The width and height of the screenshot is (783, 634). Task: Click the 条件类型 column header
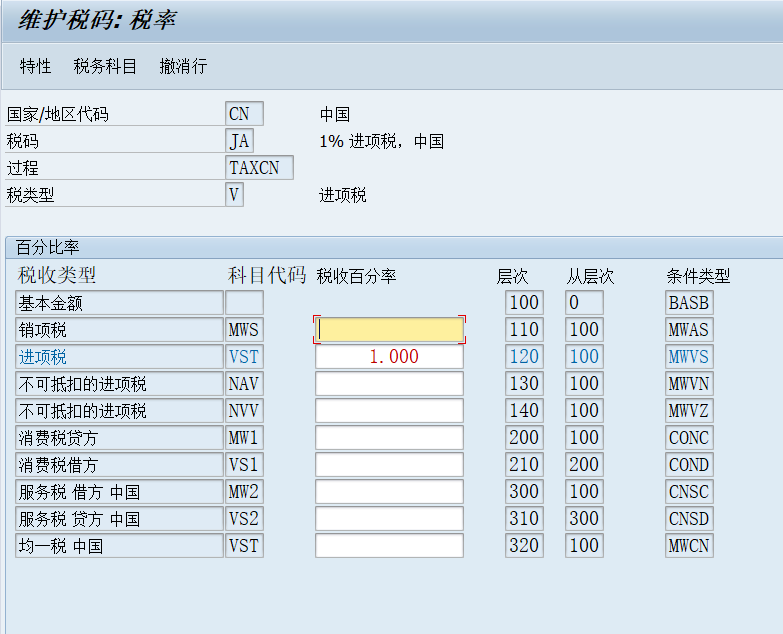[698, 276]
